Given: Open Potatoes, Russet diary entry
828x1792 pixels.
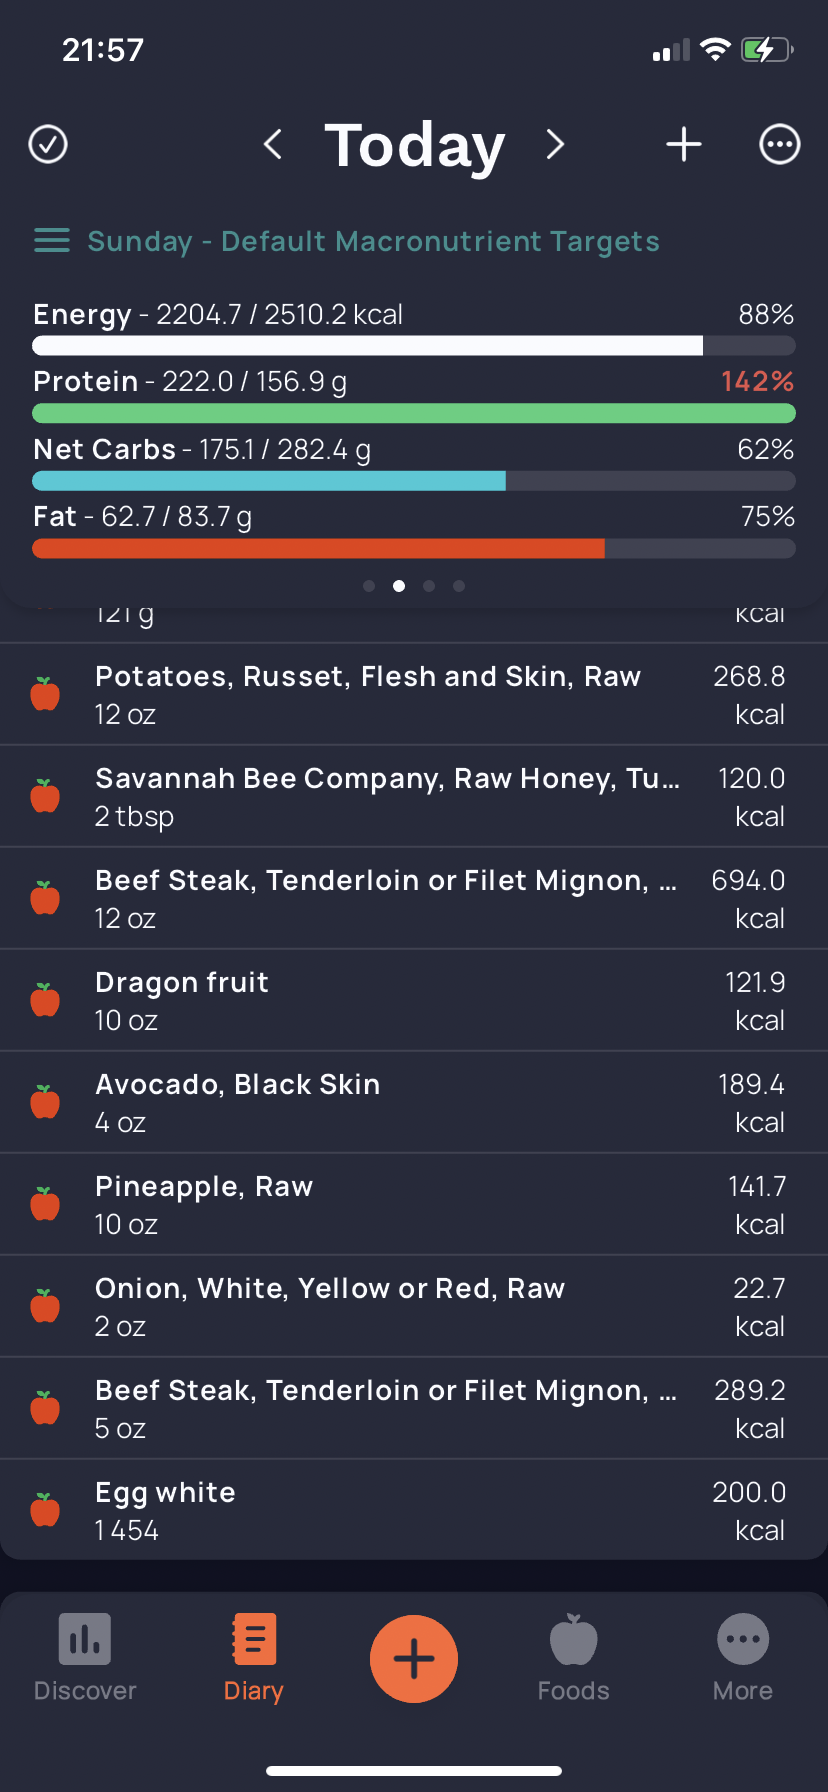Looking at the screenshot, I should click(414, 695).
